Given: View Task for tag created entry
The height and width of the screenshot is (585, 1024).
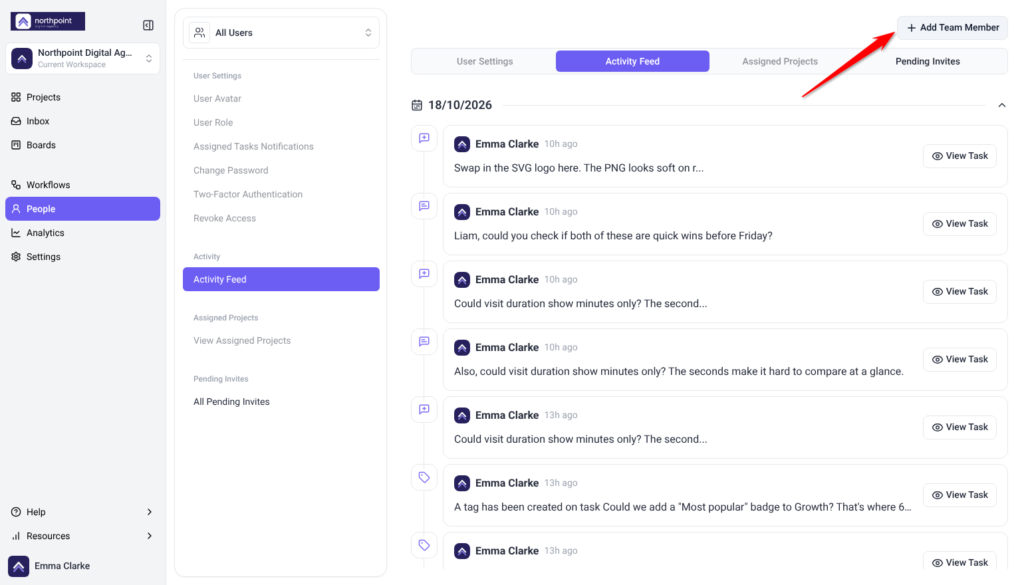Looking at the screenshot, I should coord(959,496).
